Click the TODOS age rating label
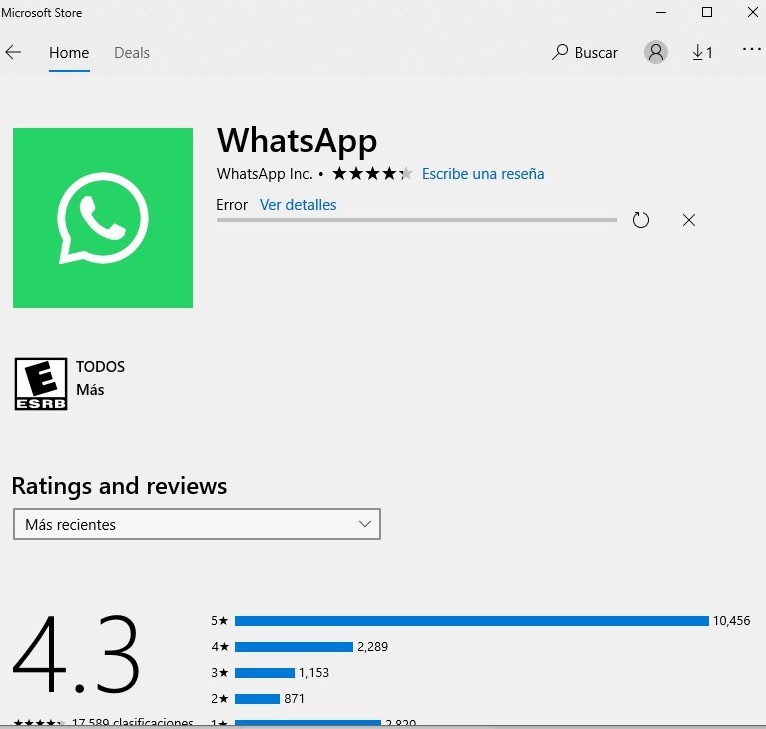Image resolution: width=766 pixels, height=729 pixels. (x=100, y=367)
